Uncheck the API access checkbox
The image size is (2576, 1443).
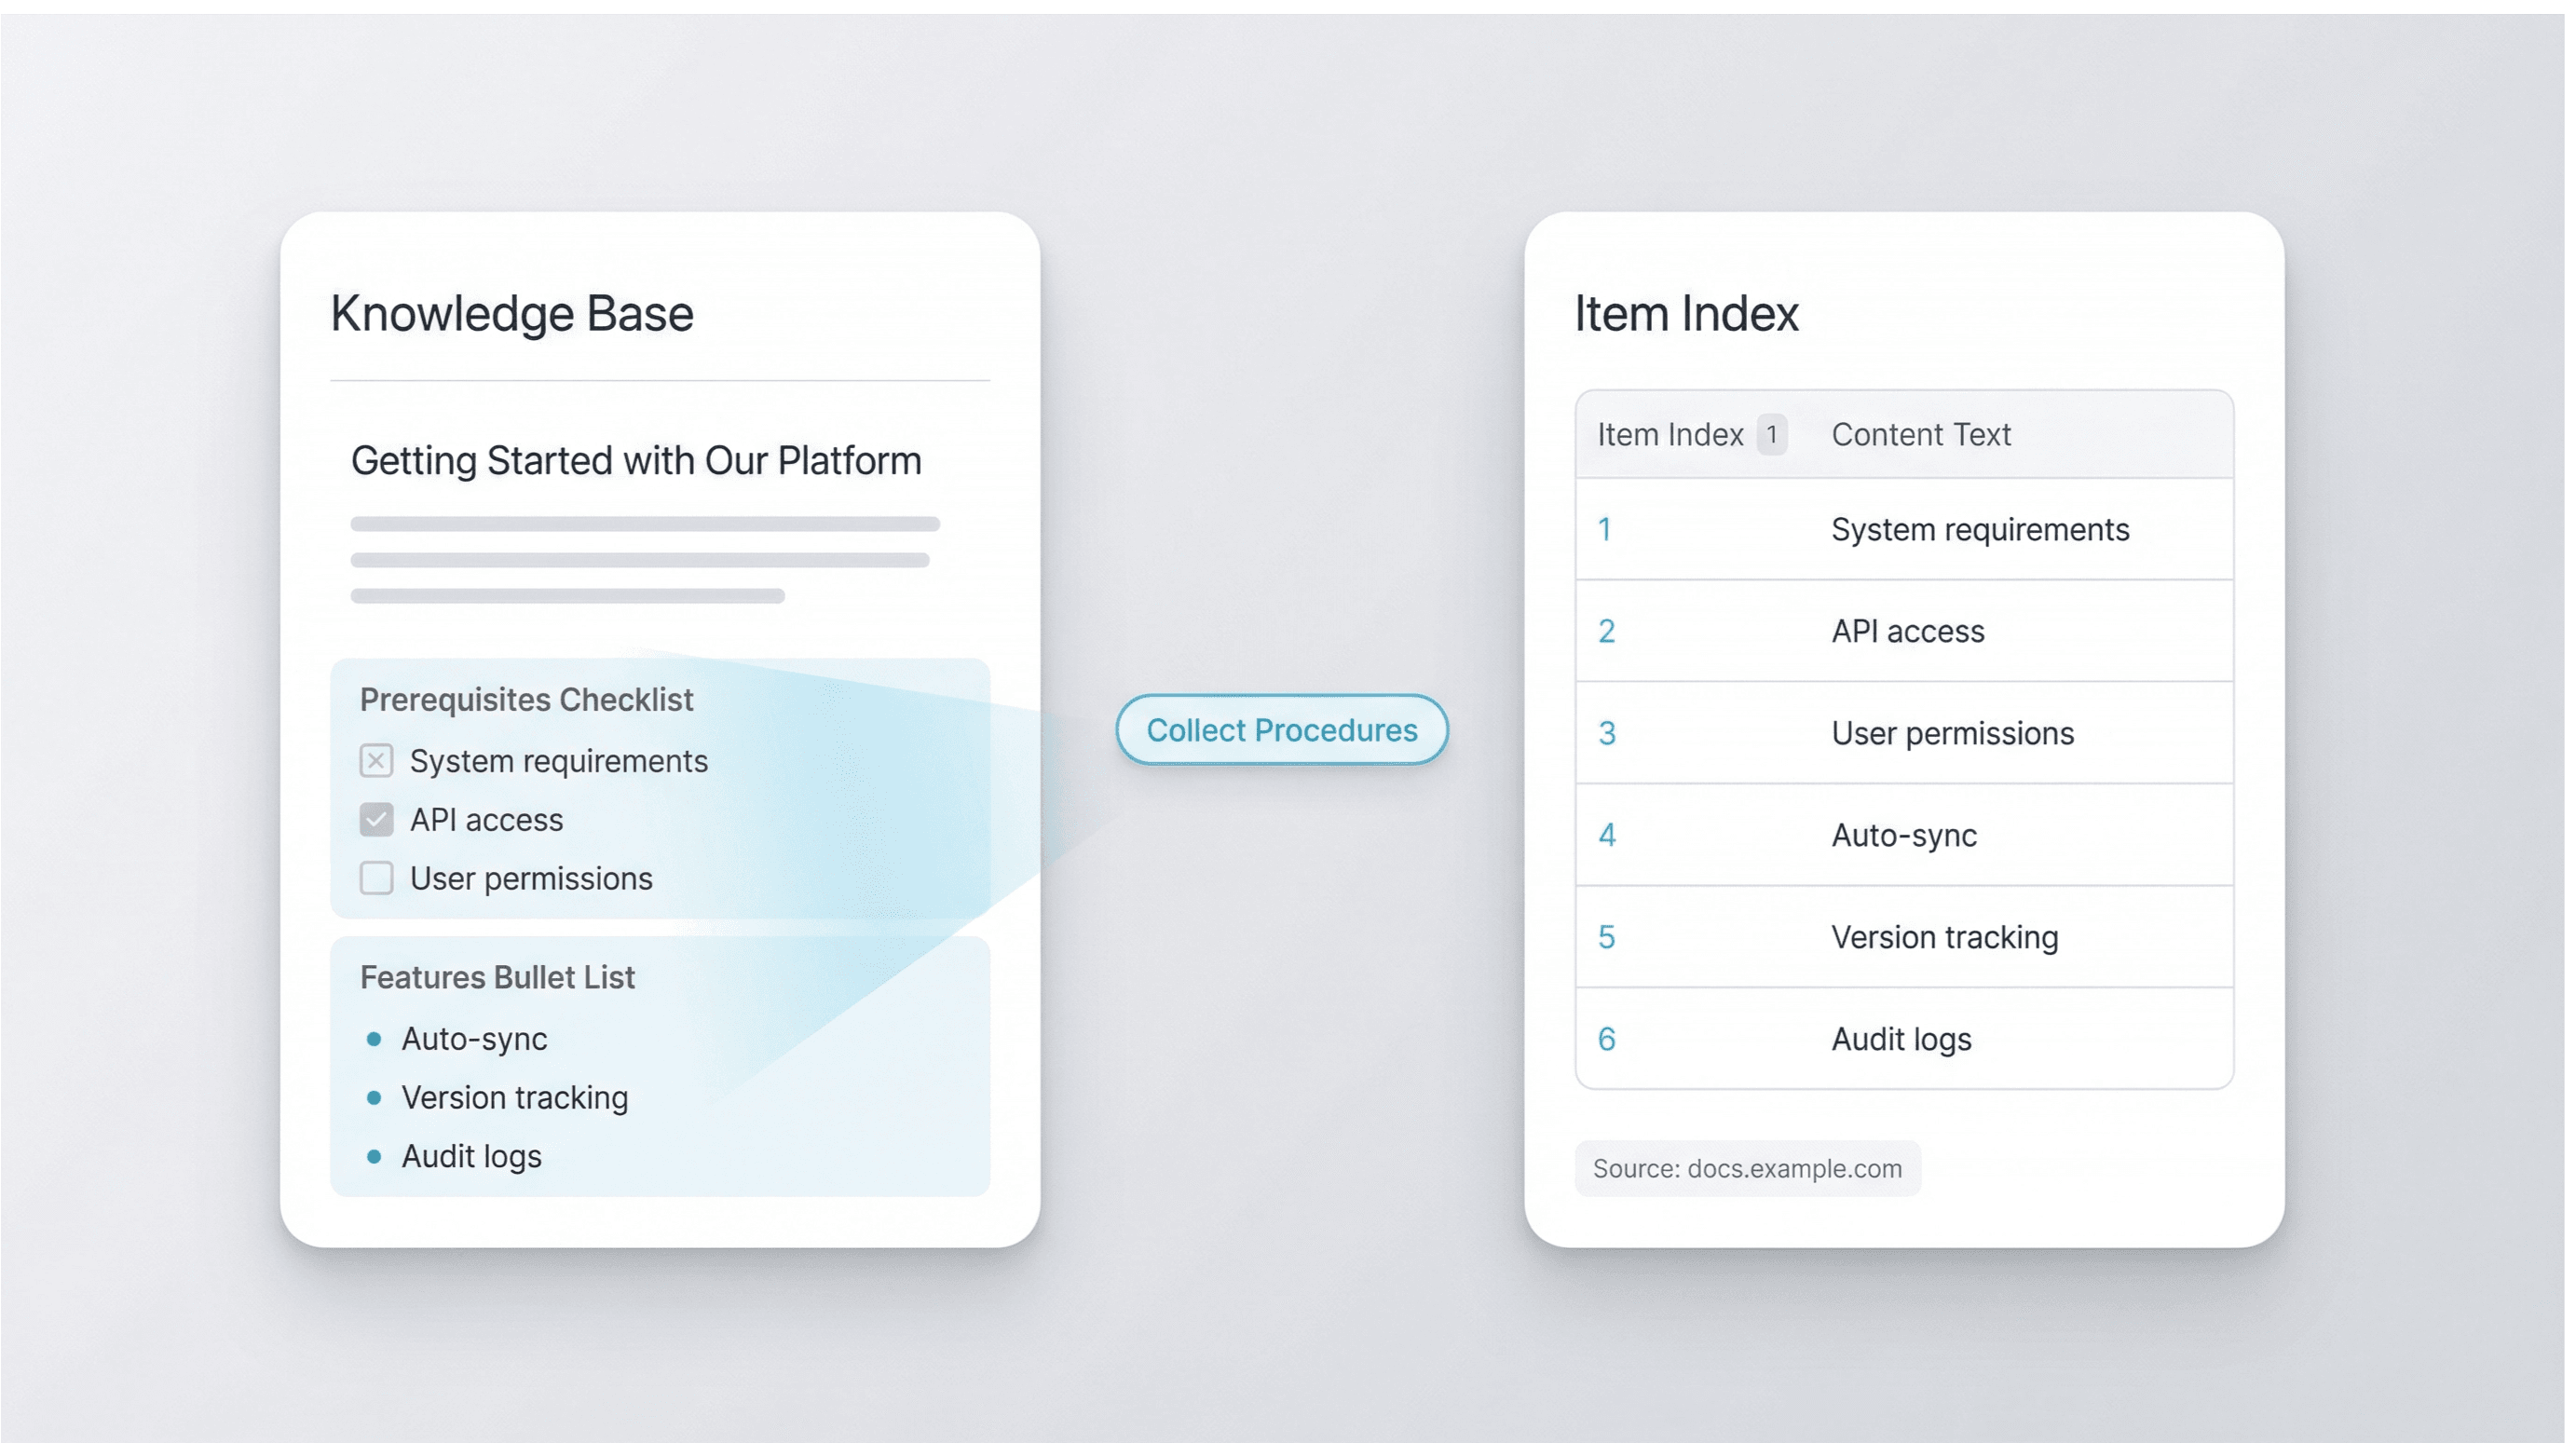(376, 820)
